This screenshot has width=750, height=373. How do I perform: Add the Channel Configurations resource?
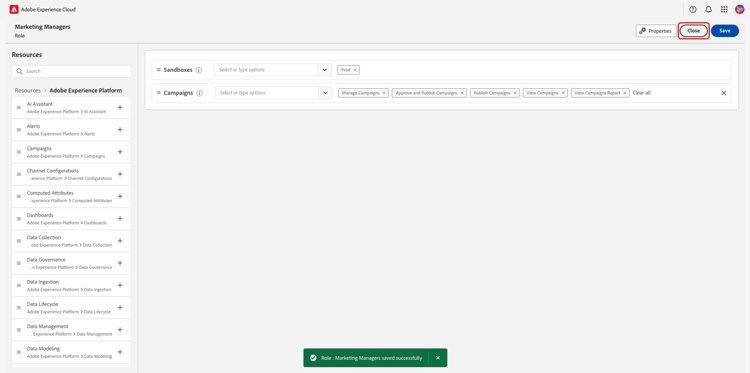point(120,174)
